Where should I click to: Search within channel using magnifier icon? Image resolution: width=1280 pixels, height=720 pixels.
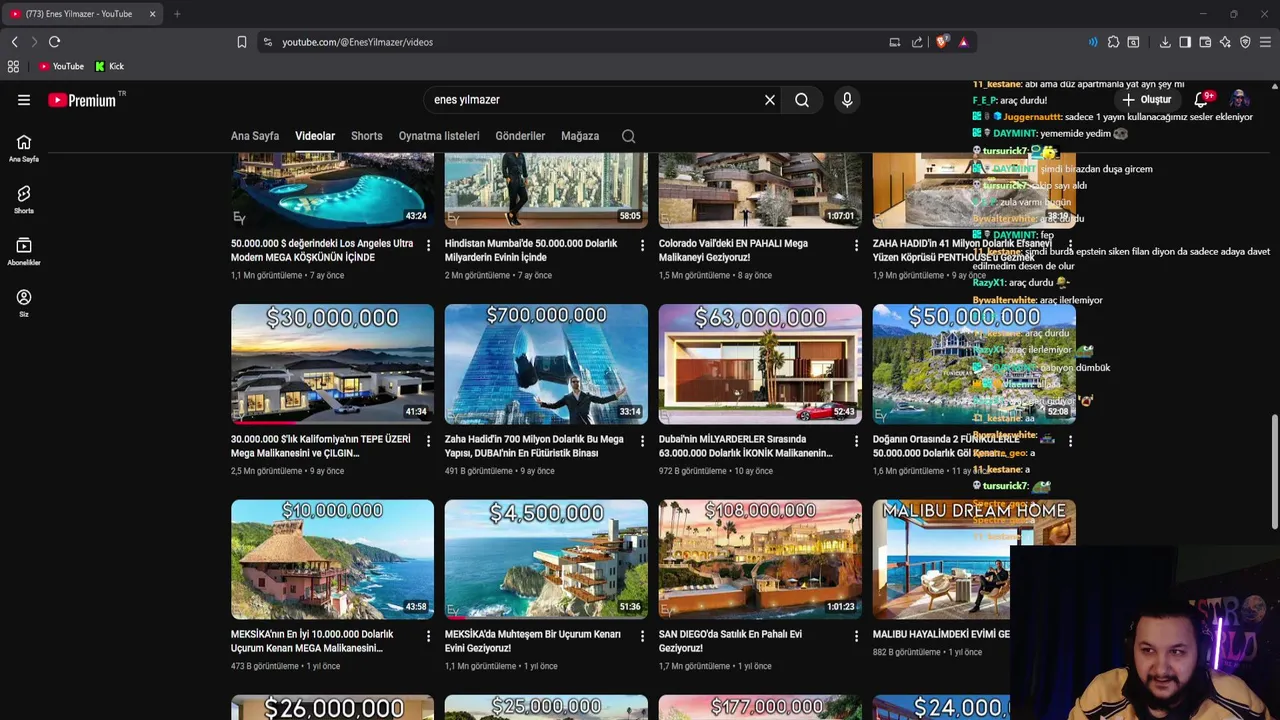coord(628,136)
